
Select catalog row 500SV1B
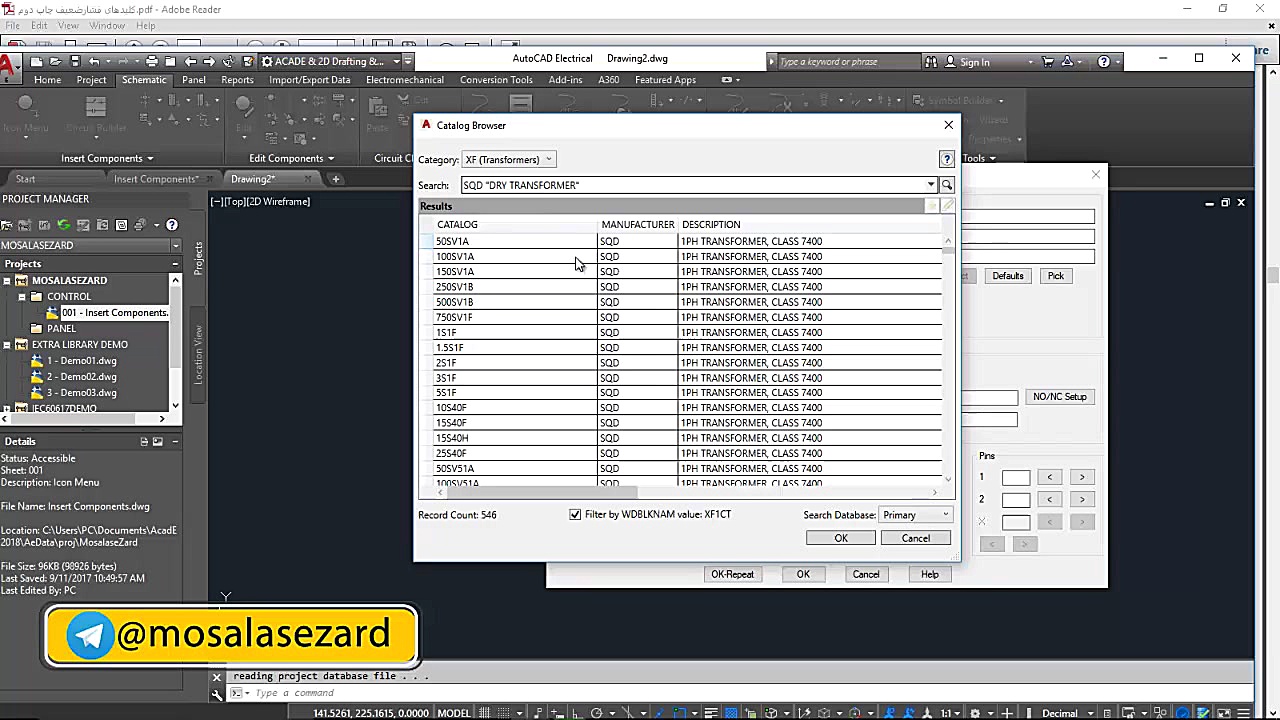[455, 302]
